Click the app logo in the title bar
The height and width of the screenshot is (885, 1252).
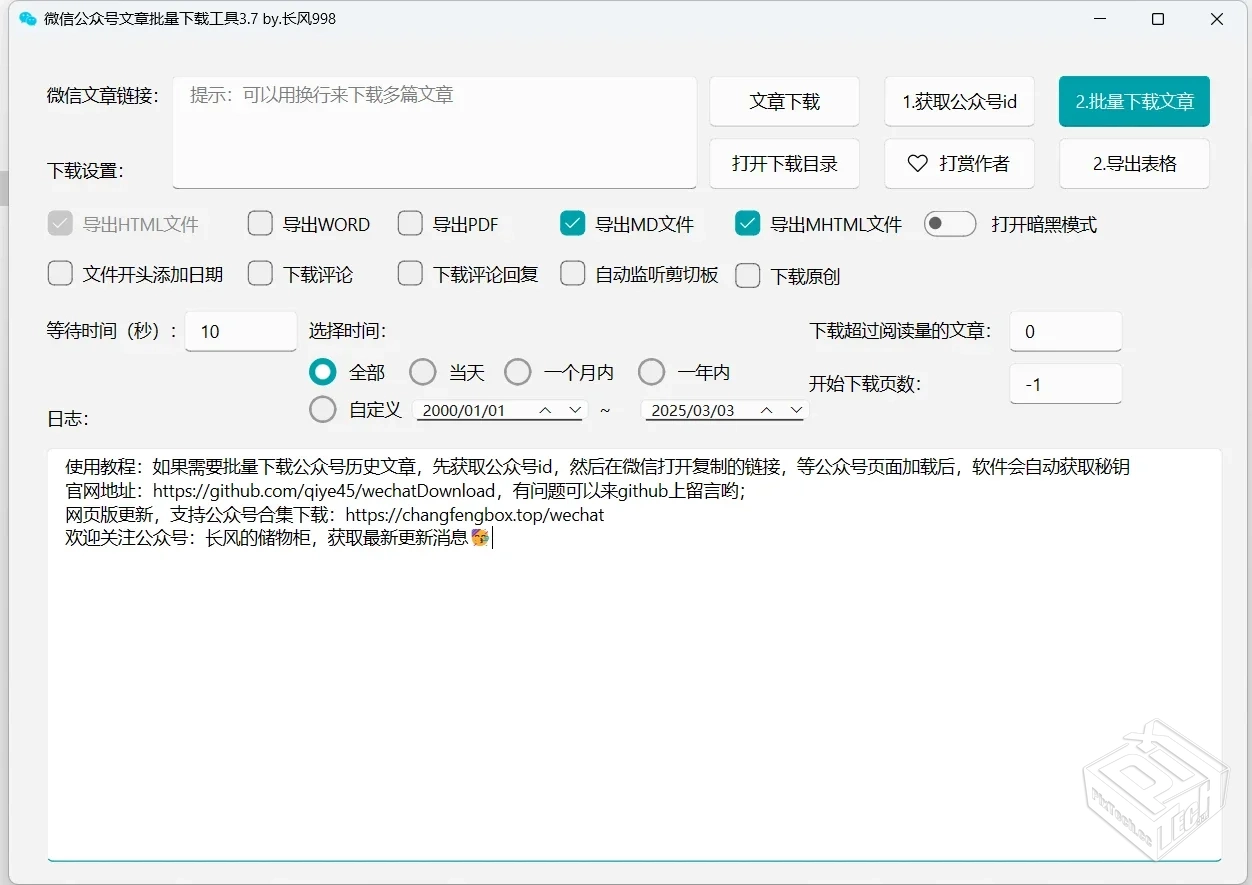[x=27, y=19]
